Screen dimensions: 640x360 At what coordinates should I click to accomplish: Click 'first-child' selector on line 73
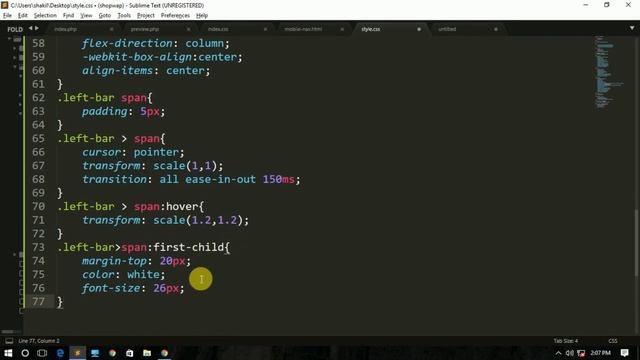click(x=189, y=247)
